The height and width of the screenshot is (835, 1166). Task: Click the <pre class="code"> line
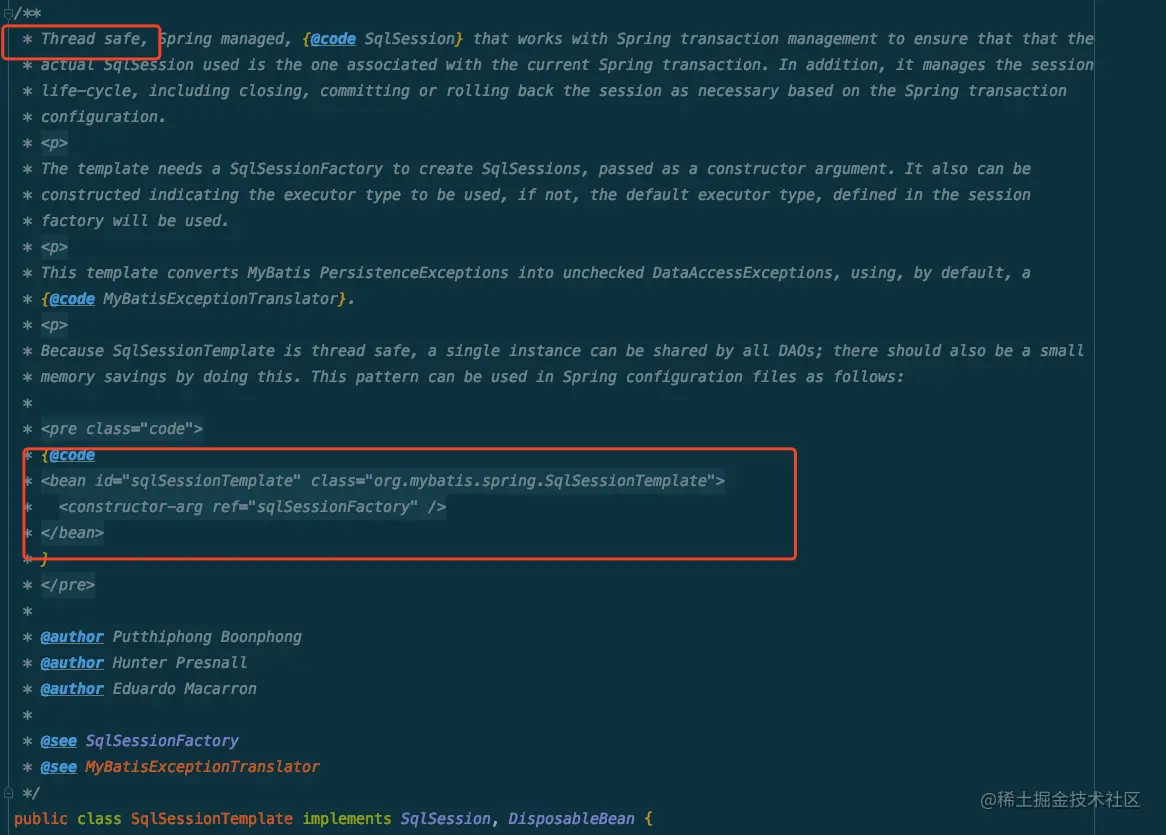[x=122, y=429]
